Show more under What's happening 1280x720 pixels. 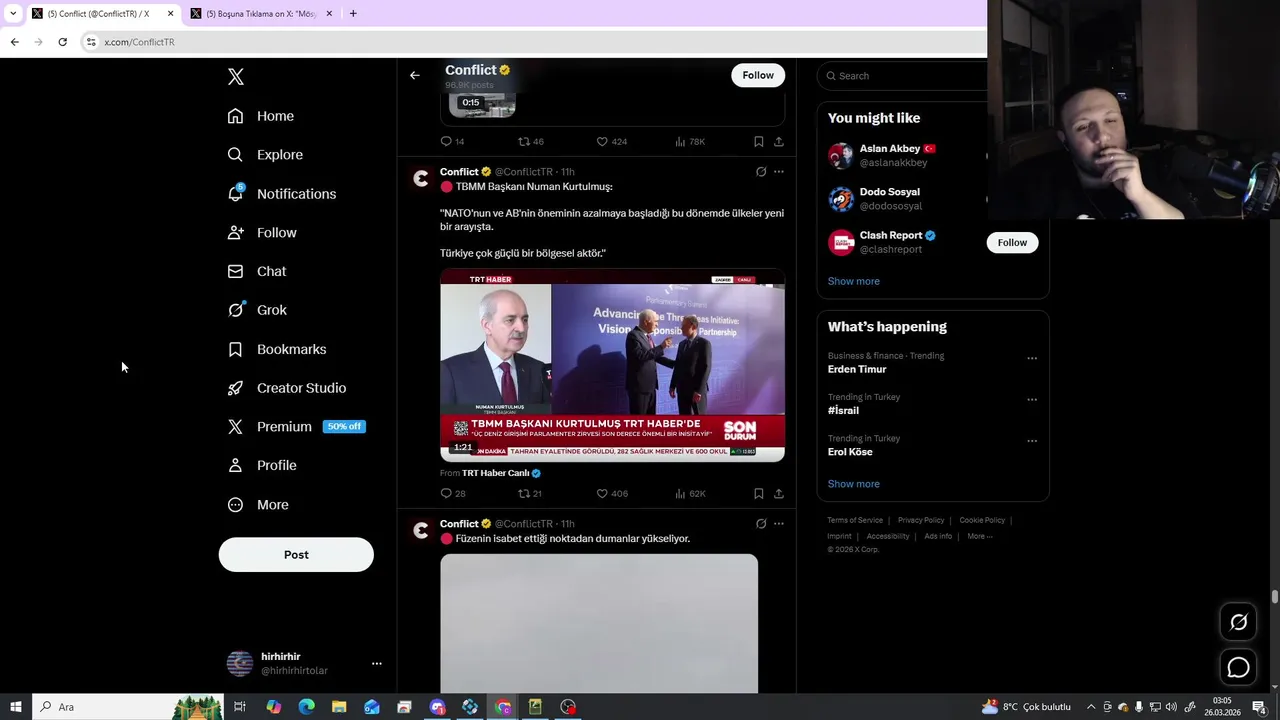pos(854,484)
